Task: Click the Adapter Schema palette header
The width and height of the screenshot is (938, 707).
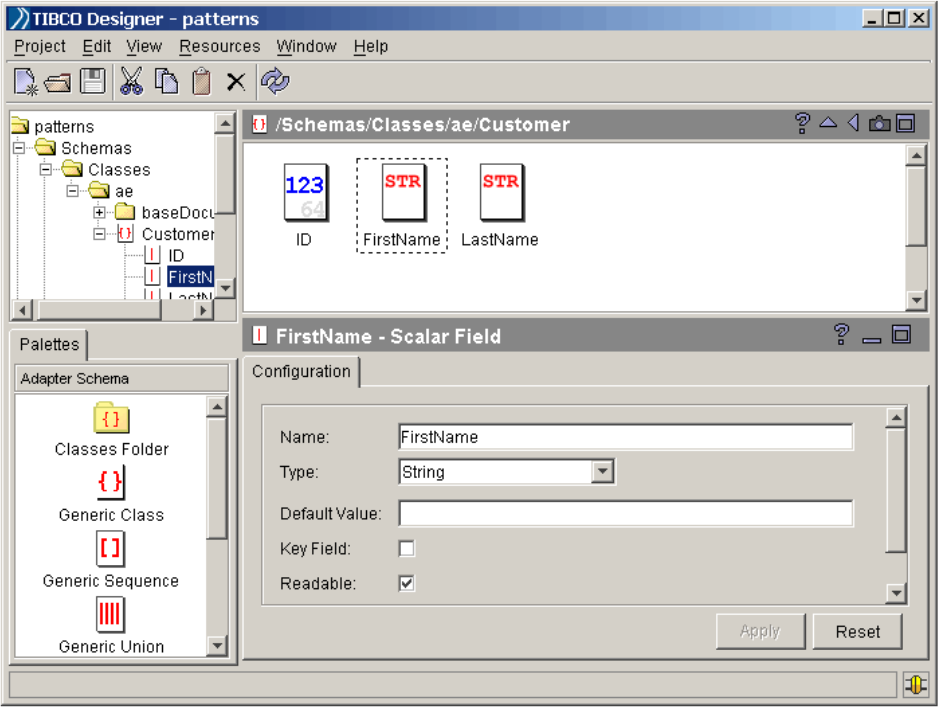Action: click(121, 379)
